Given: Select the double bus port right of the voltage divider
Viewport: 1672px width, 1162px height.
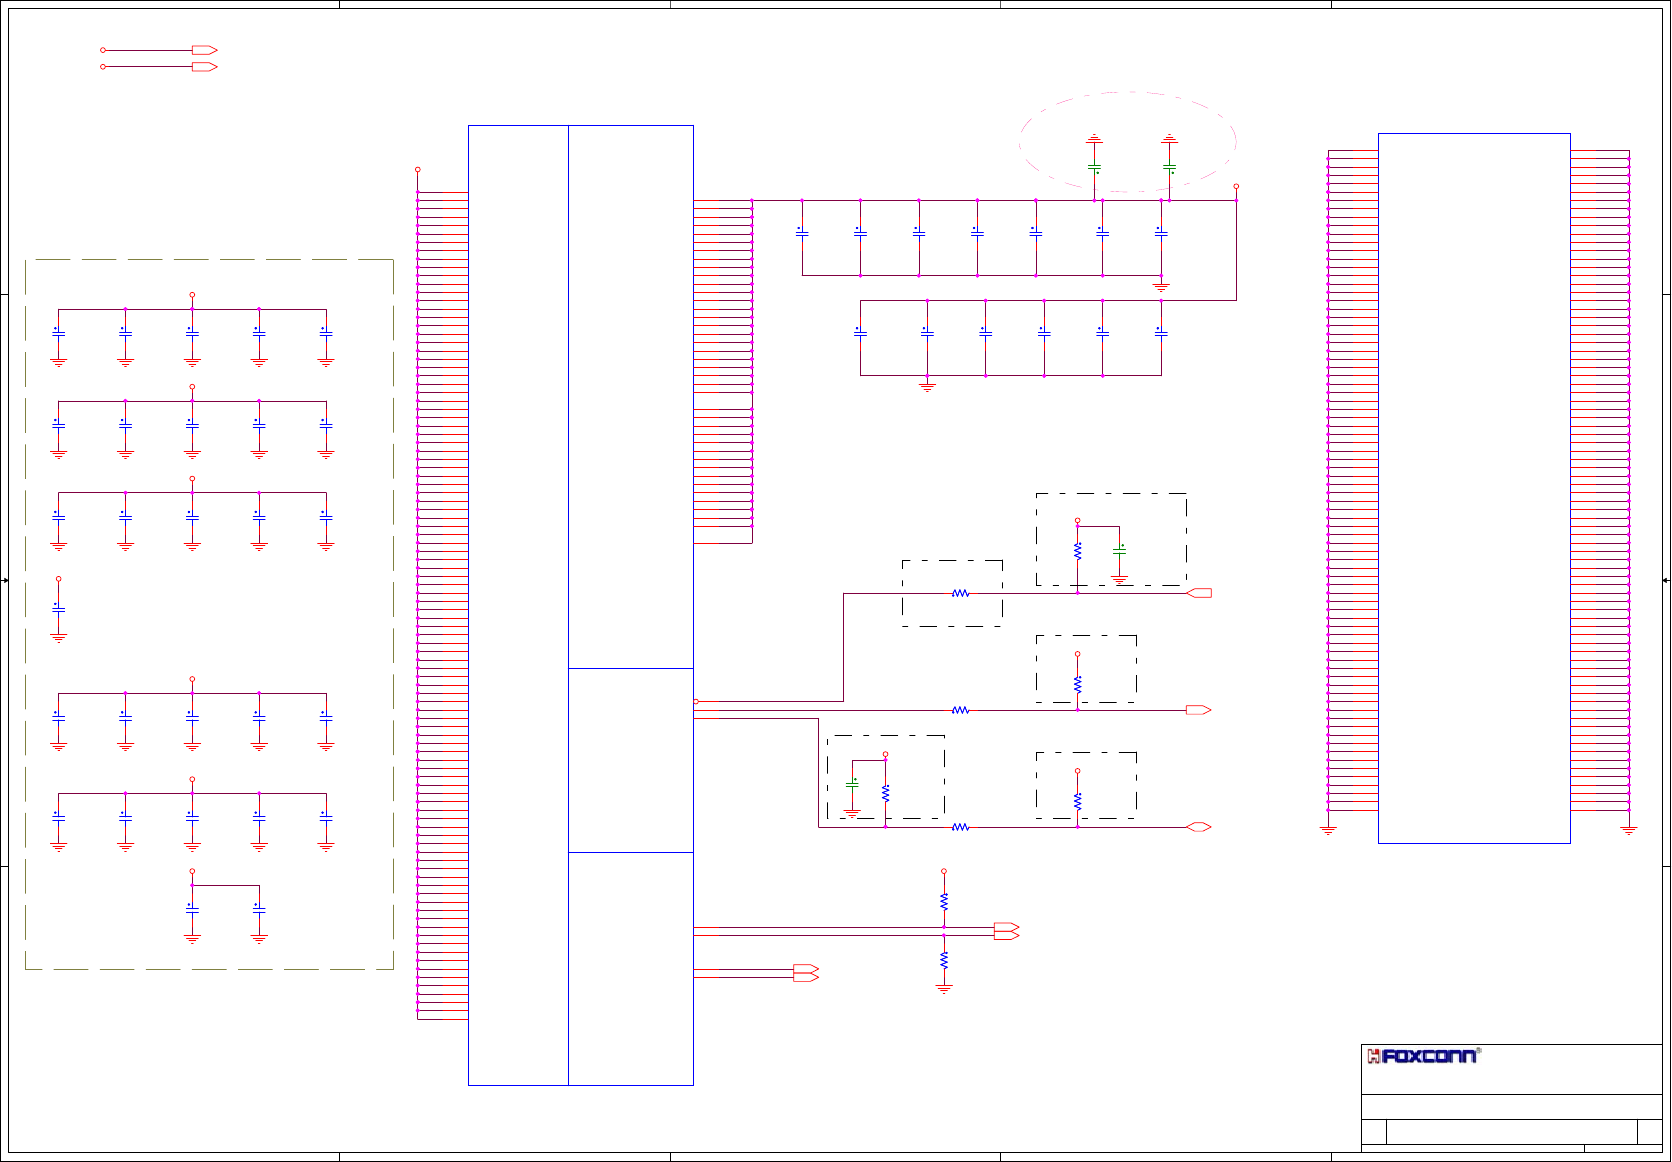Looking at the screenshot, I should tap(1006, 931).
